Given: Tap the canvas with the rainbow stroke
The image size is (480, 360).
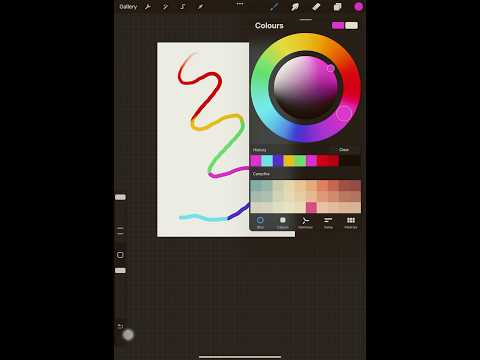Looking at the screenshot, I should (x=203, y=139).
